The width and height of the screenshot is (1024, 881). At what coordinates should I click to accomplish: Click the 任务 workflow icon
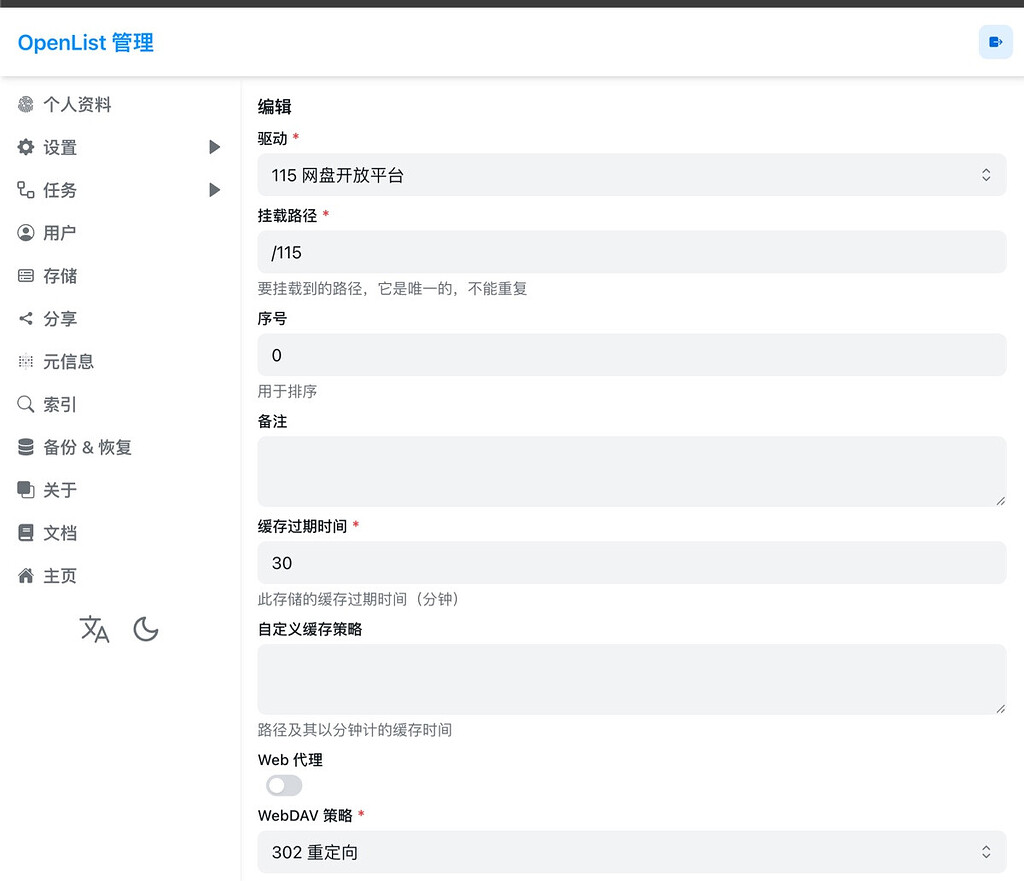[x=25, y=190]
